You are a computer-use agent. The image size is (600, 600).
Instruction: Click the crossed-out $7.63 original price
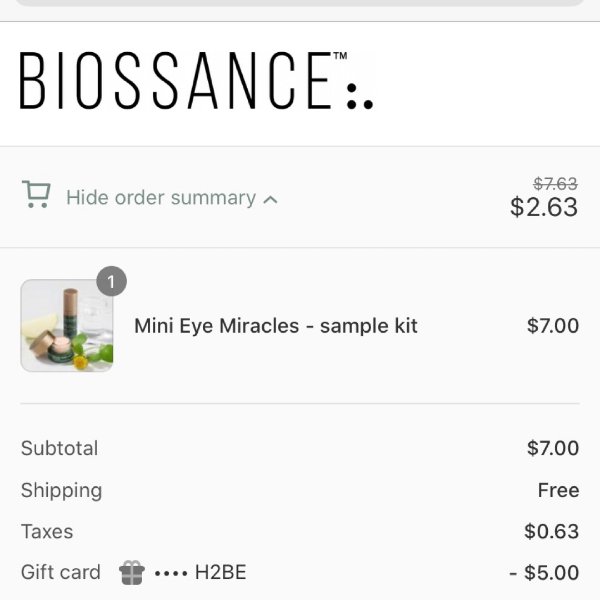pos(555,184)
